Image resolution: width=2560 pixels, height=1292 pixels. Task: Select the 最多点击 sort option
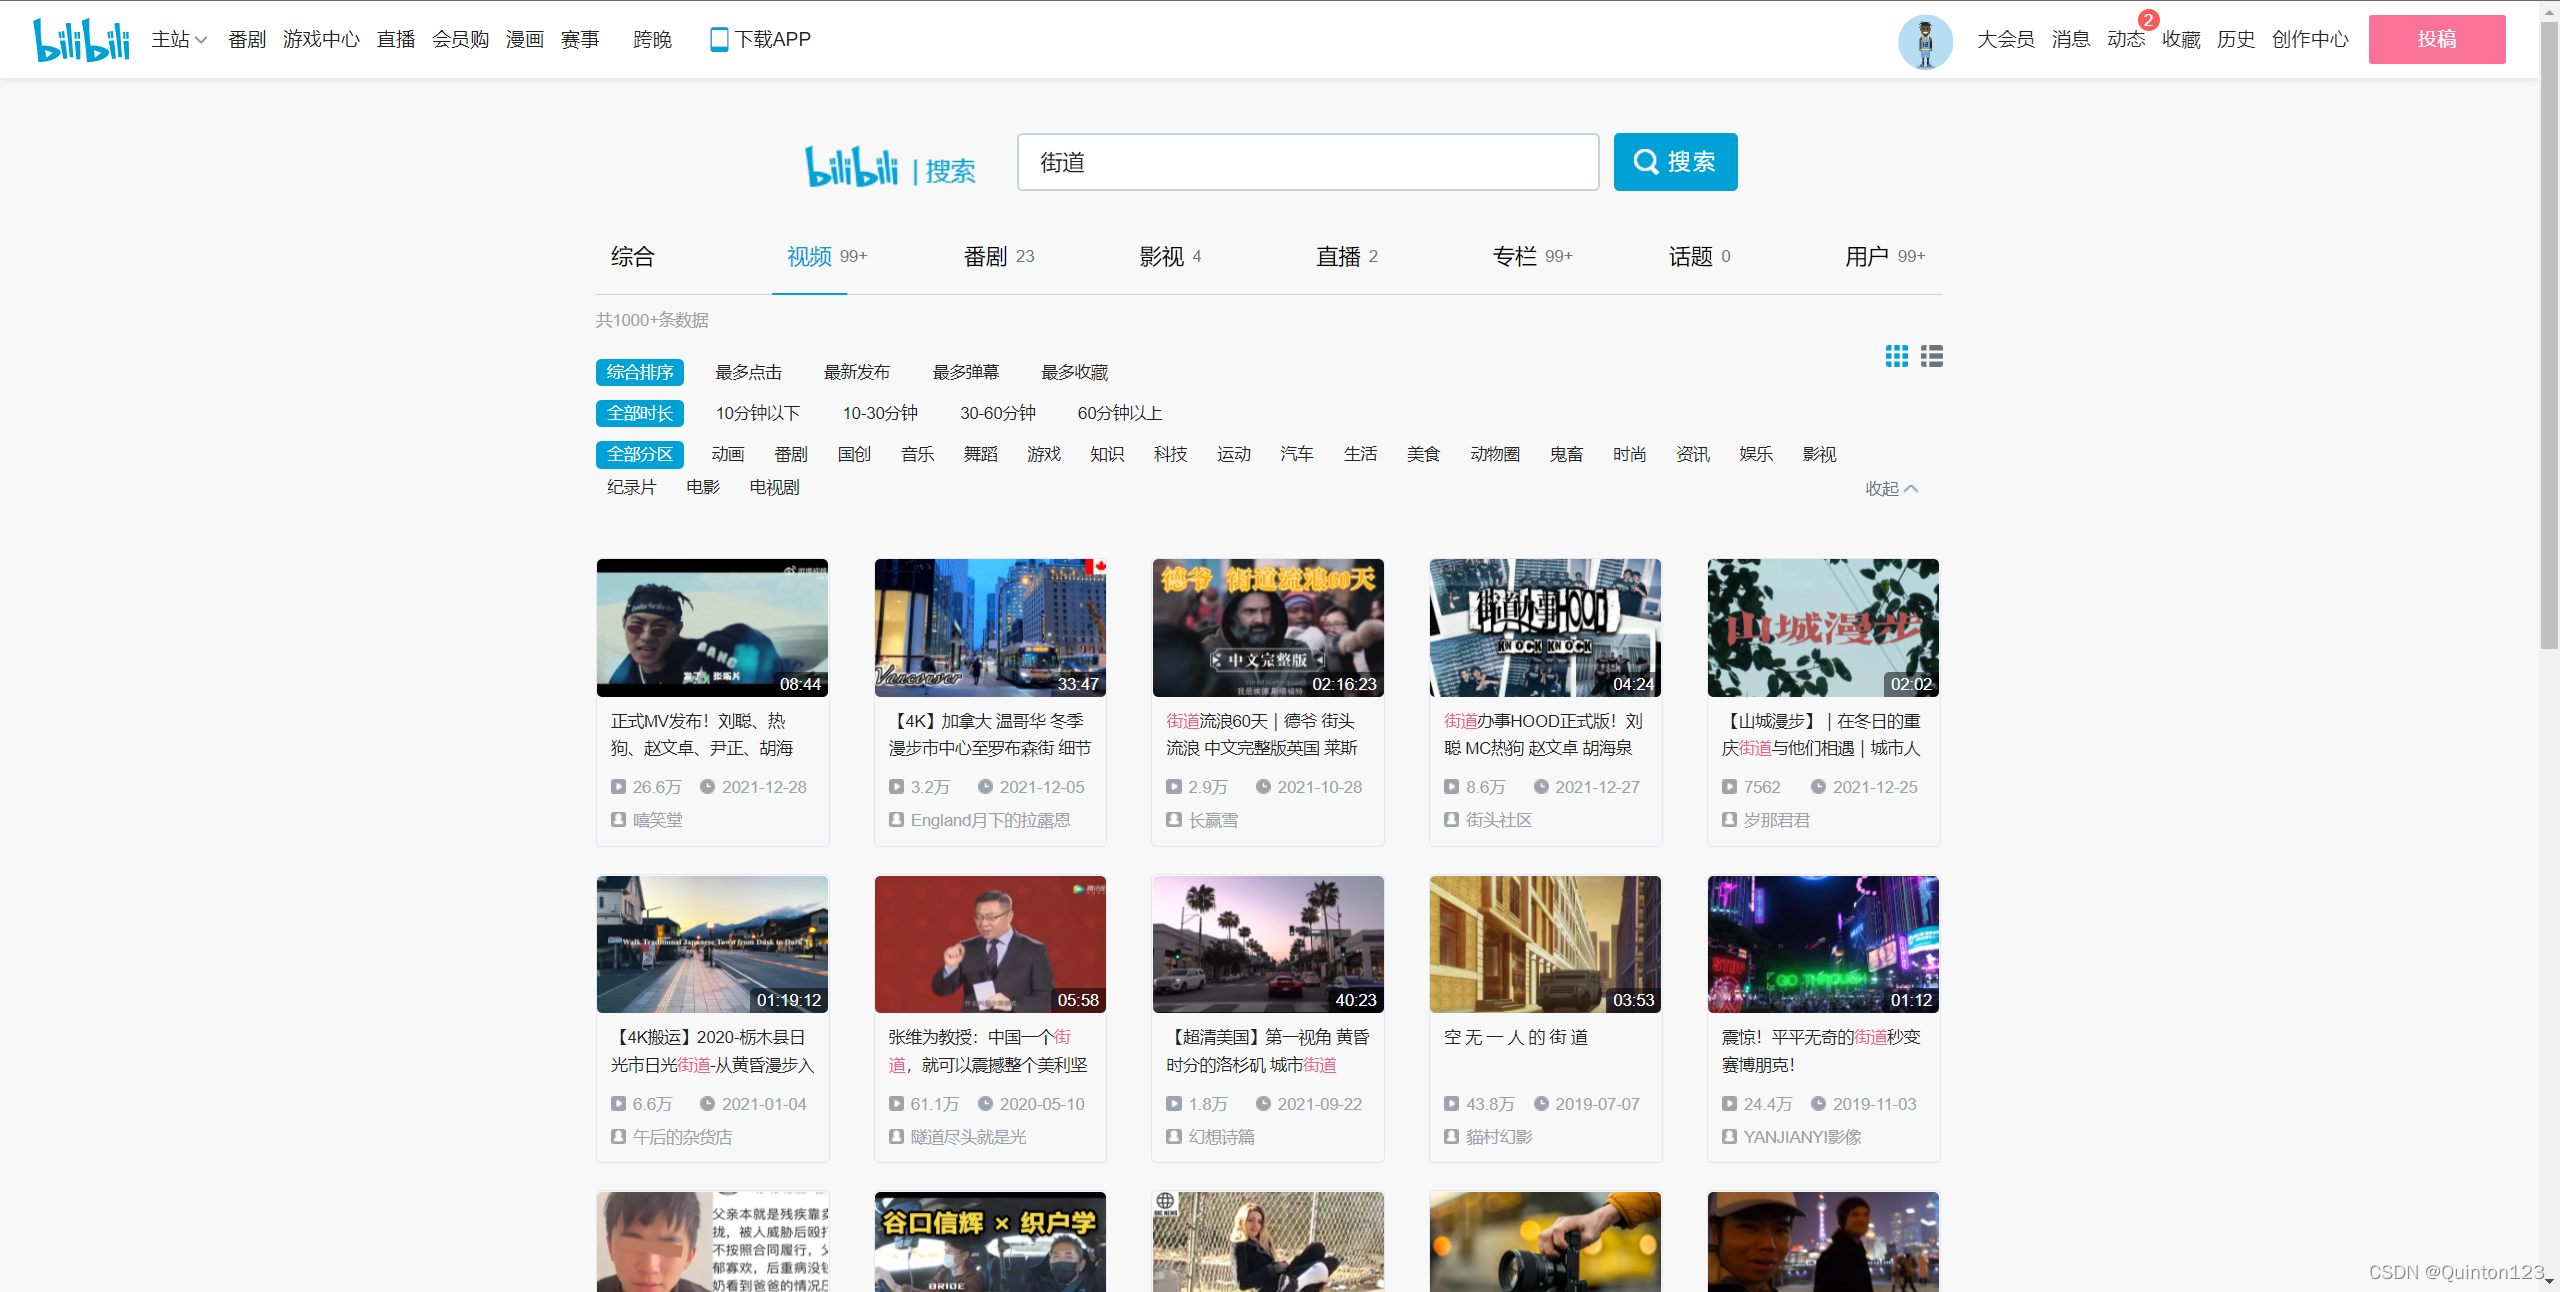click(x=748, y=372)
